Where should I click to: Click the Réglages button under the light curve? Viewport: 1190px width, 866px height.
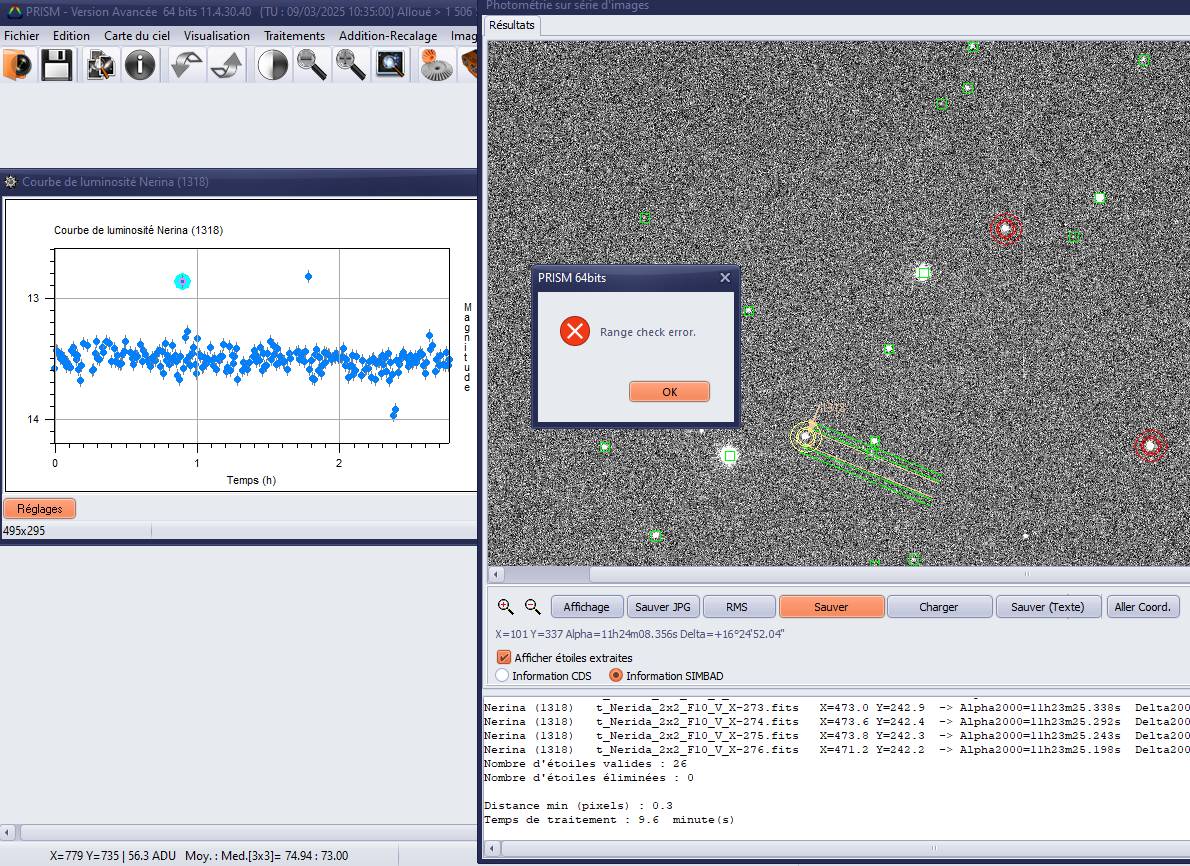[x=40, y=509]
